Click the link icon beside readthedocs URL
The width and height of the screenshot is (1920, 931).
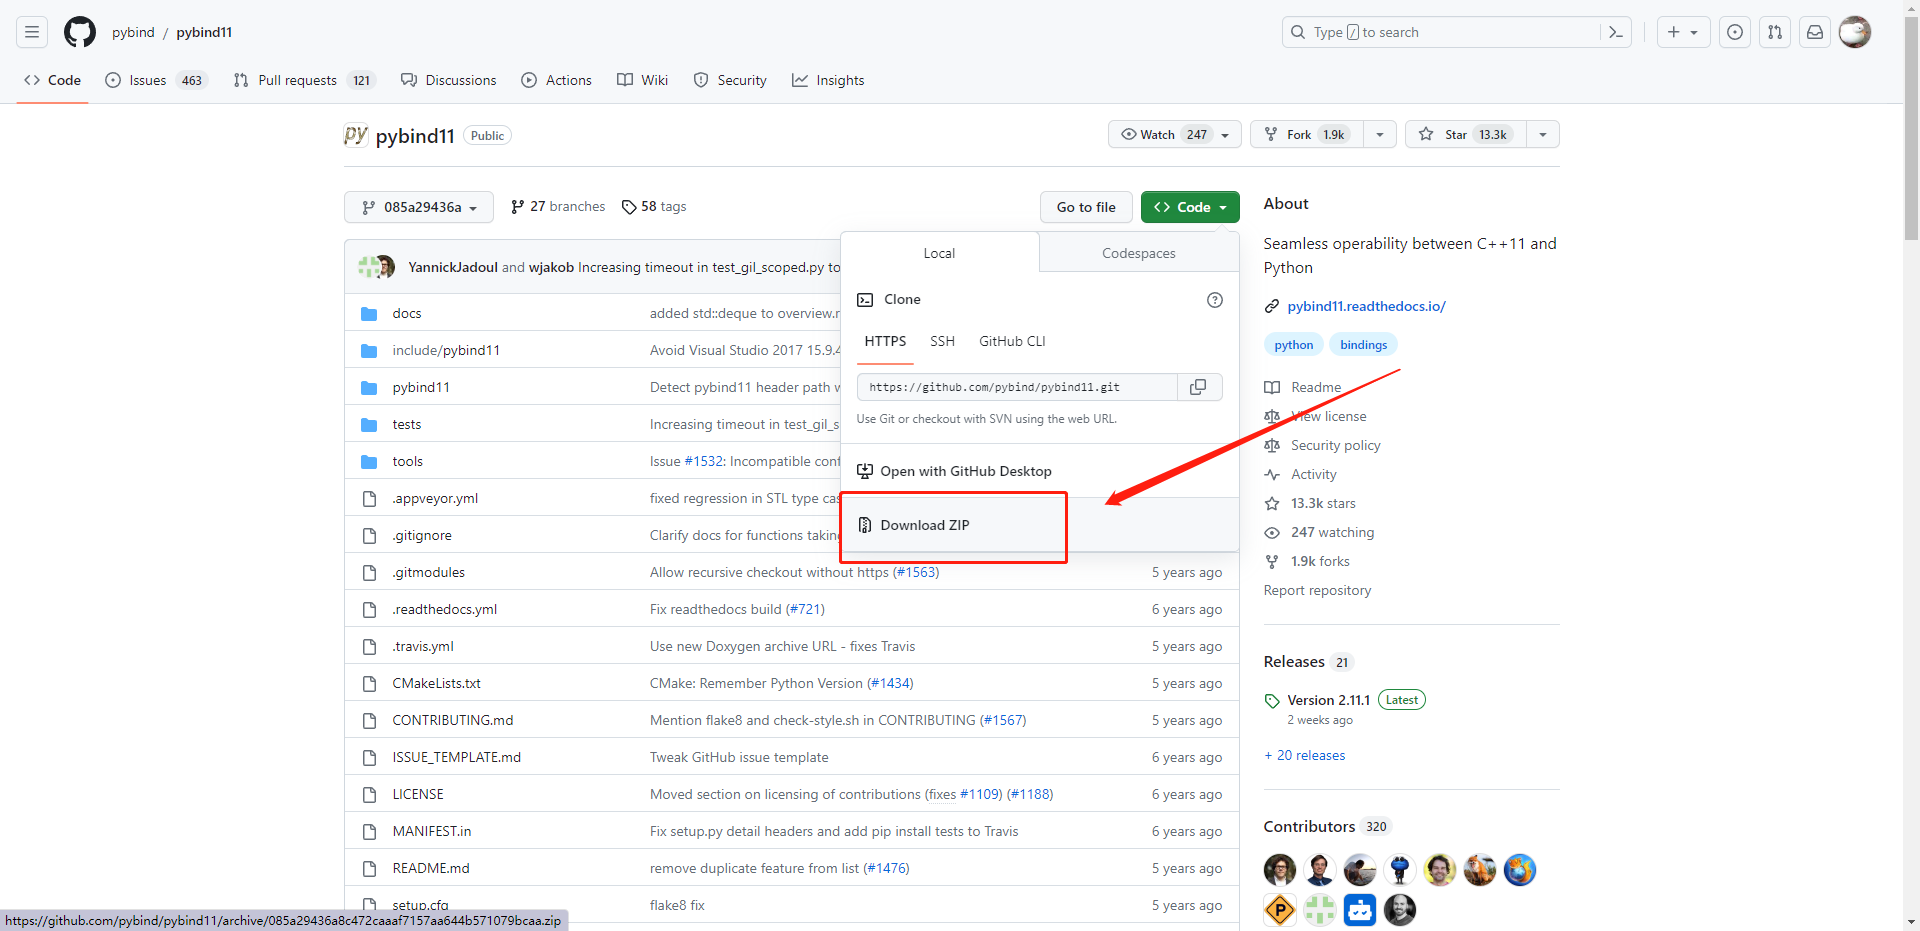click(1272, 306)
